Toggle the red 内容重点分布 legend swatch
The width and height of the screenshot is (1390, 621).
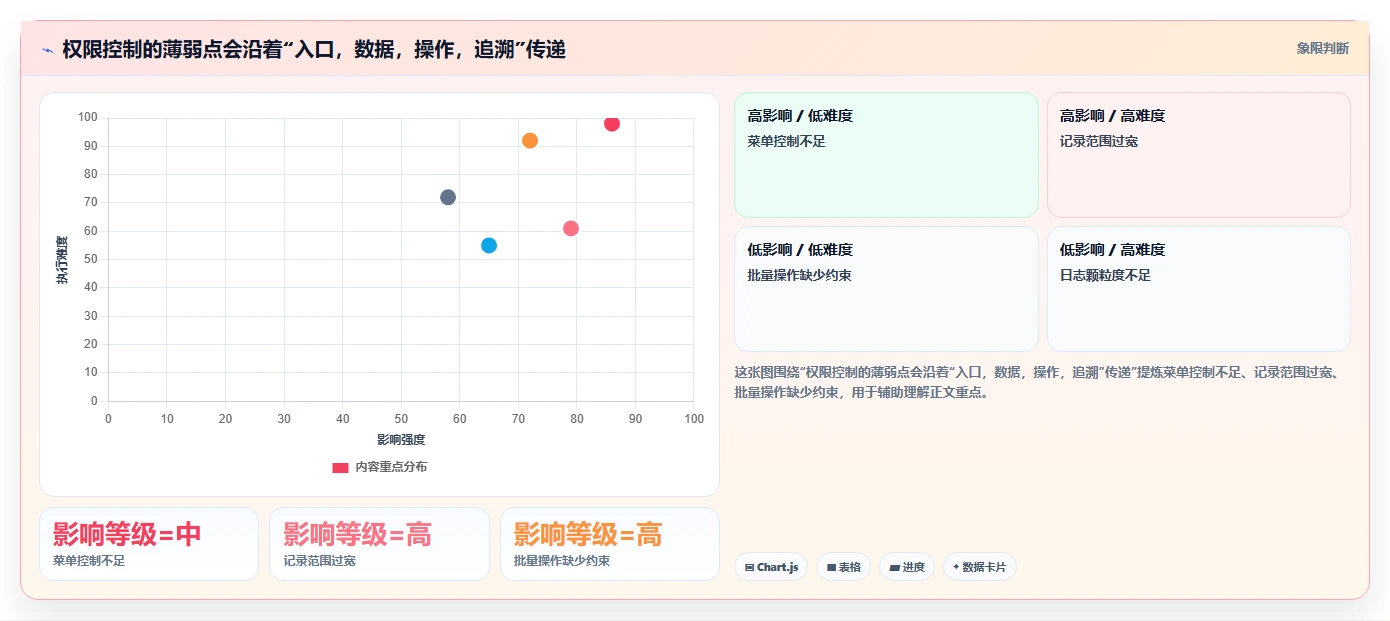pyautogui.click(x=340, y=467)
